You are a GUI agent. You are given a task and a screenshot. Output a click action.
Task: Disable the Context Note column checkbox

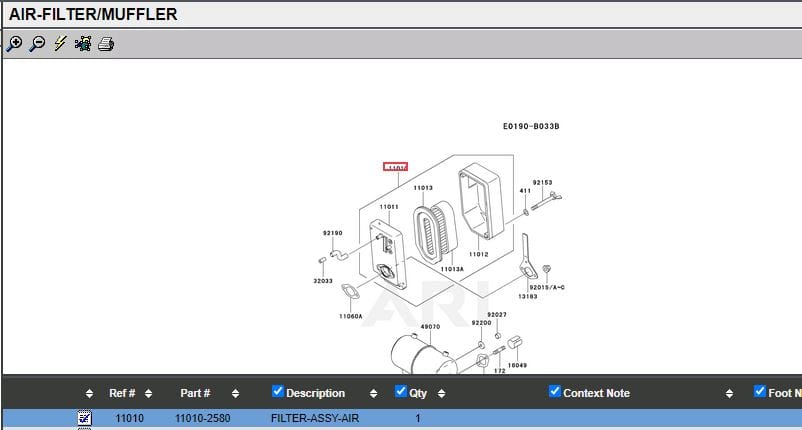pos(555,392)
